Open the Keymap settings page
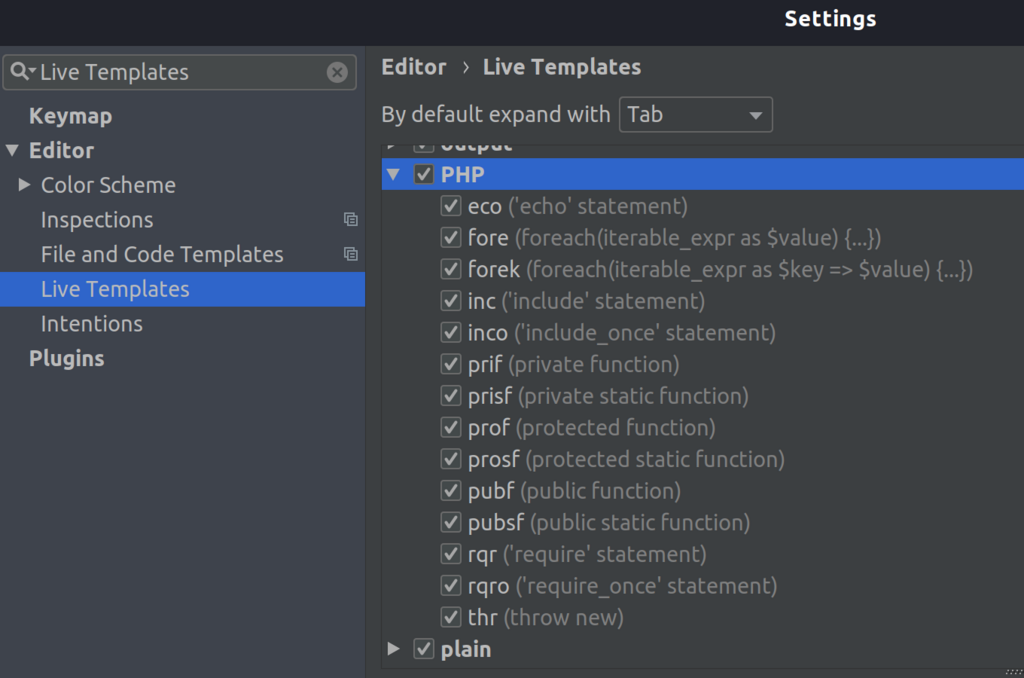Viewport: 1024px width, 678px height. click(x=70, y=116)
